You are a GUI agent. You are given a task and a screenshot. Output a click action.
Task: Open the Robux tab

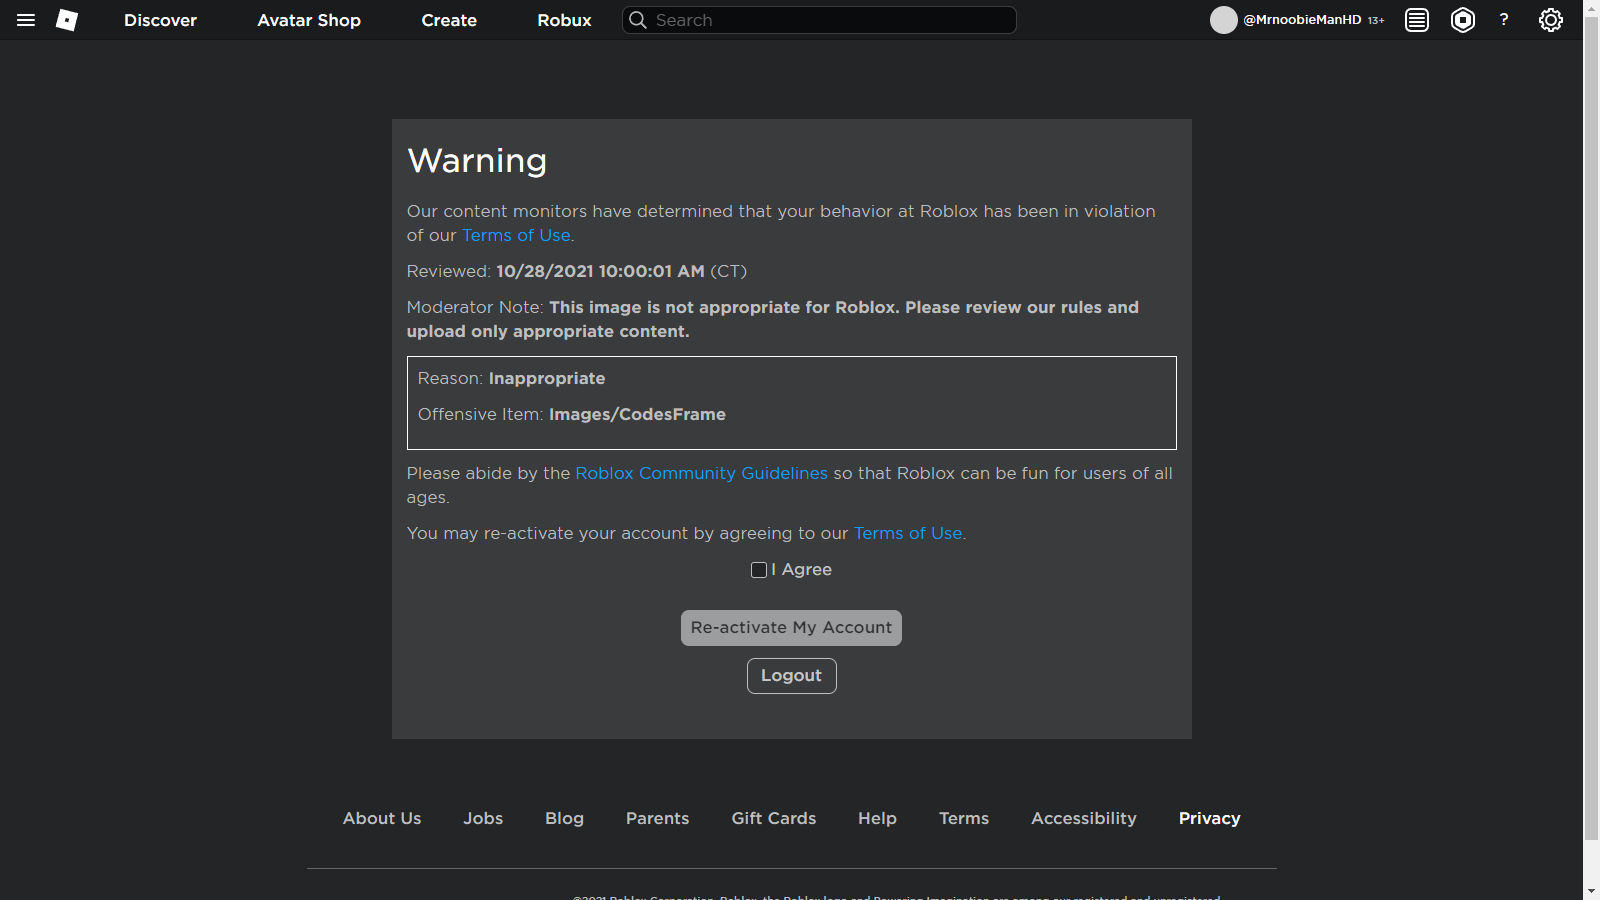click(x=564, y=20)
